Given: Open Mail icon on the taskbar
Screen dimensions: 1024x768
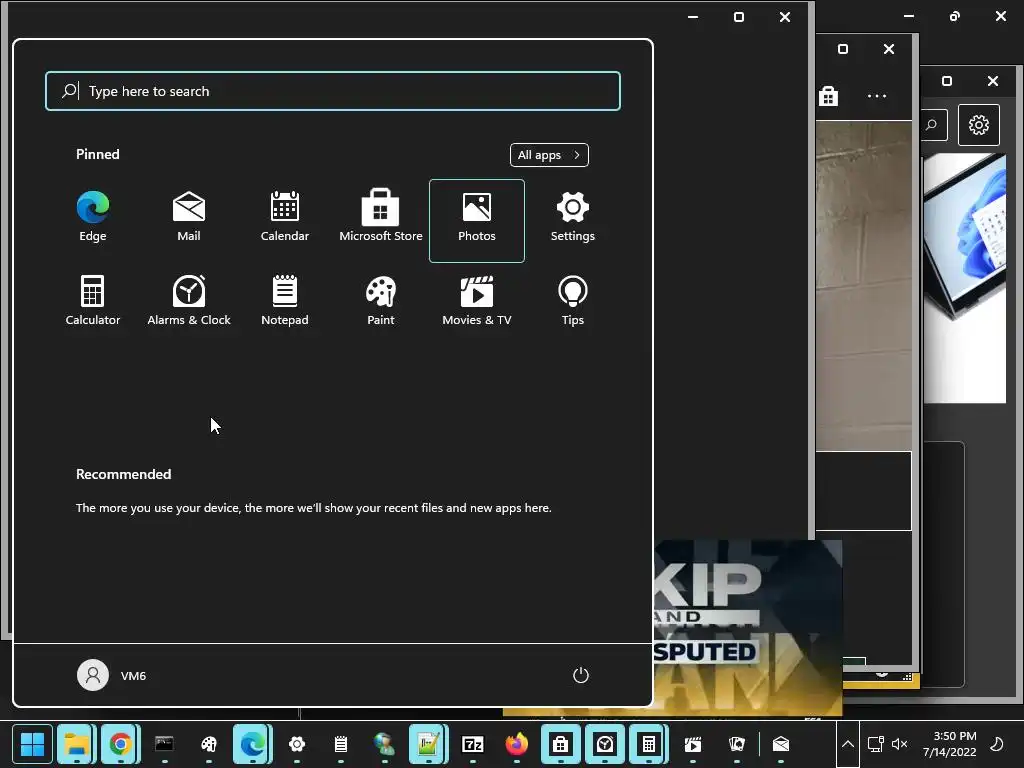Looking at the screenshot, I should click(781, 744).
